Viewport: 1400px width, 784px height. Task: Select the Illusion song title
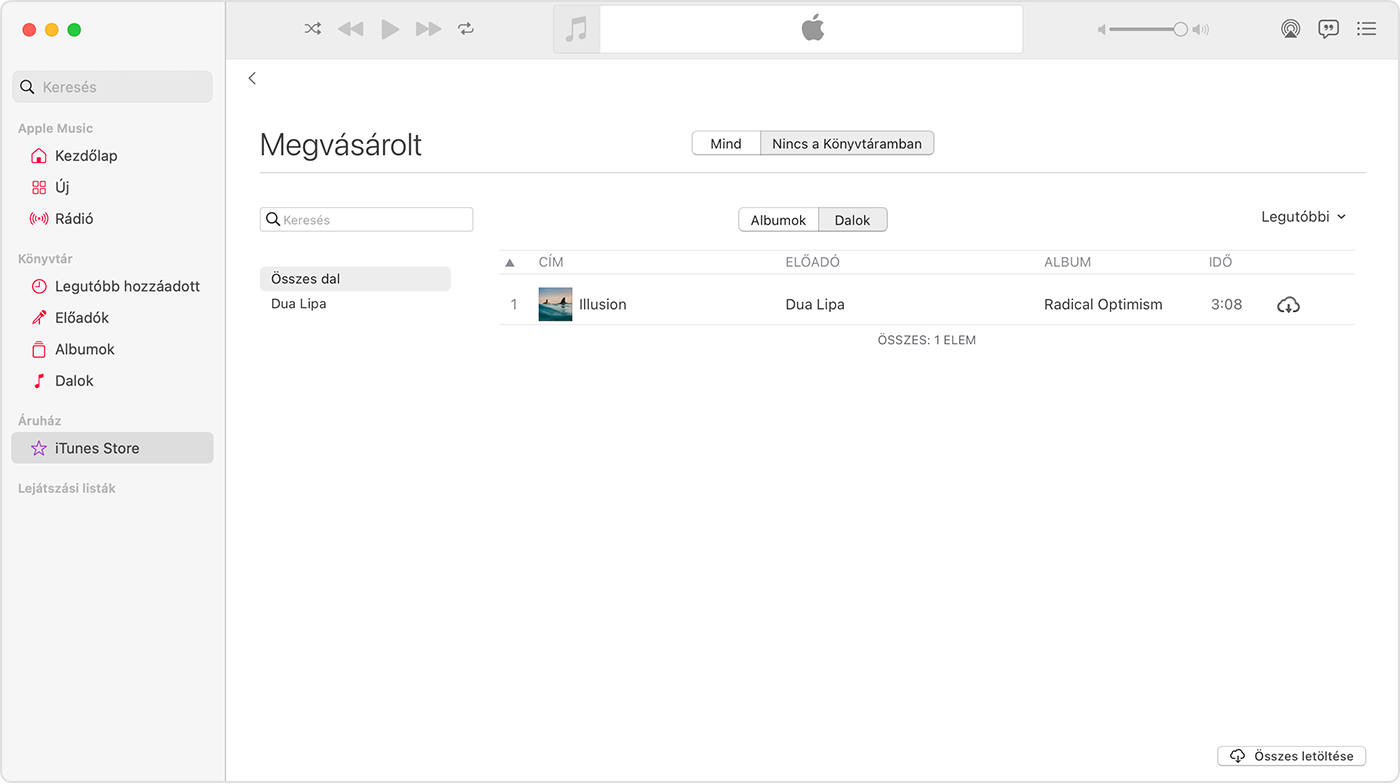point(603,305)
